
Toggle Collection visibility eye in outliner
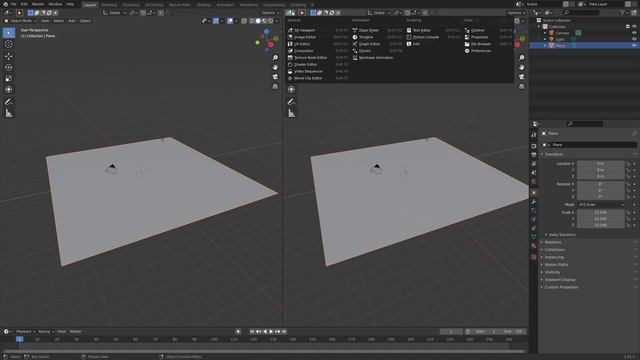click(x=634, y=27)
